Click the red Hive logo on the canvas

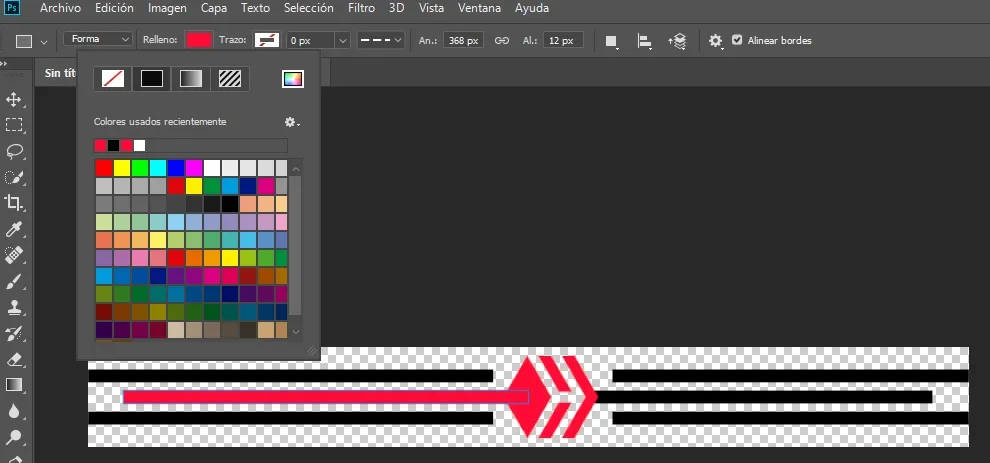[x=553, y=397]
